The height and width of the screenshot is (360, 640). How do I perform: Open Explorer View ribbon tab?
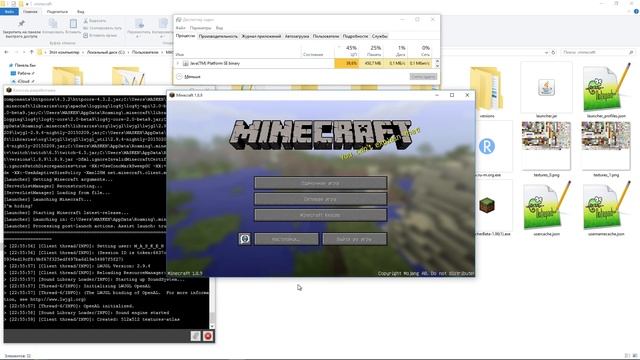tap(81, 11)
